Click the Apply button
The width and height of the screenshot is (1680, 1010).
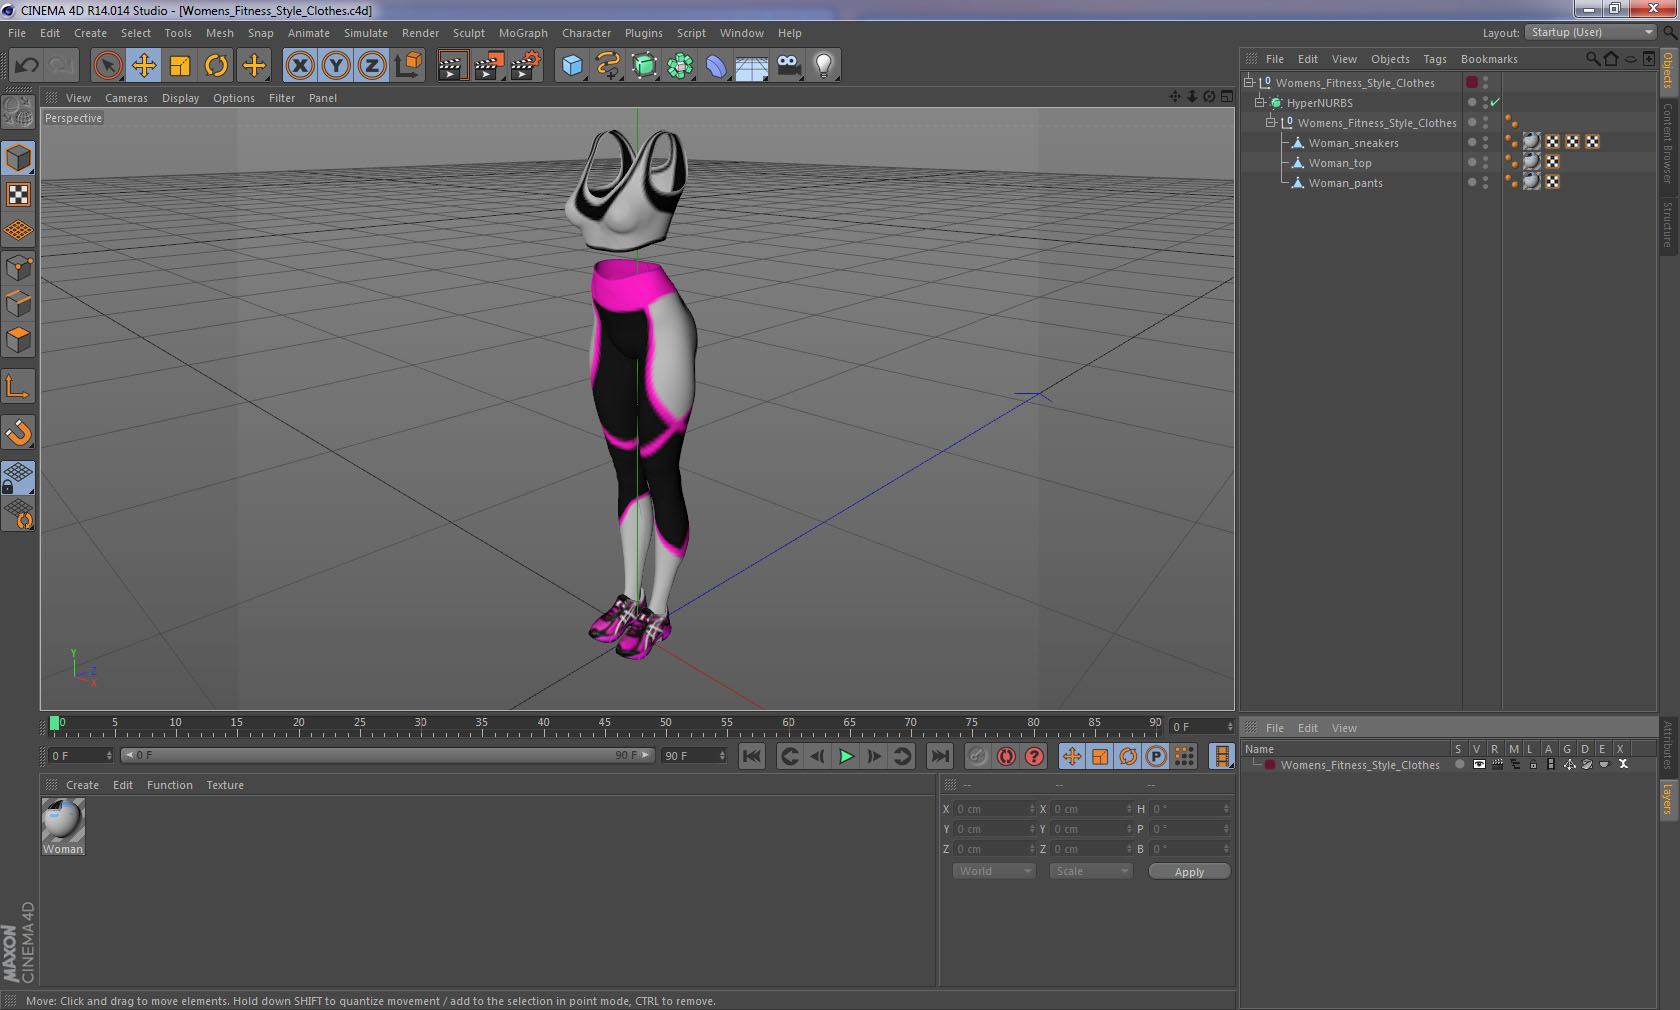pyautogui.click(x=1189, y=872)
